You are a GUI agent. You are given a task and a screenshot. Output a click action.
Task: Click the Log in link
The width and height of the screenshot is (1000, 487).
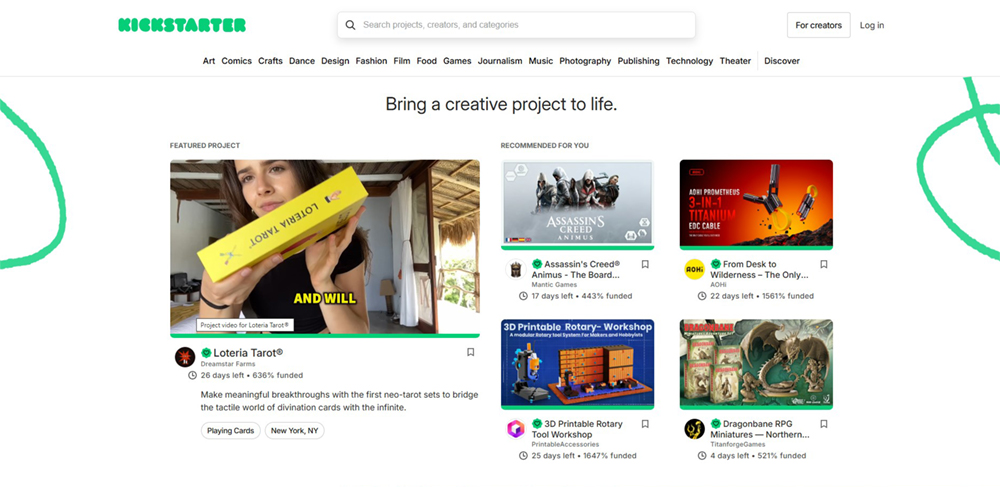(x=872, y=25)
